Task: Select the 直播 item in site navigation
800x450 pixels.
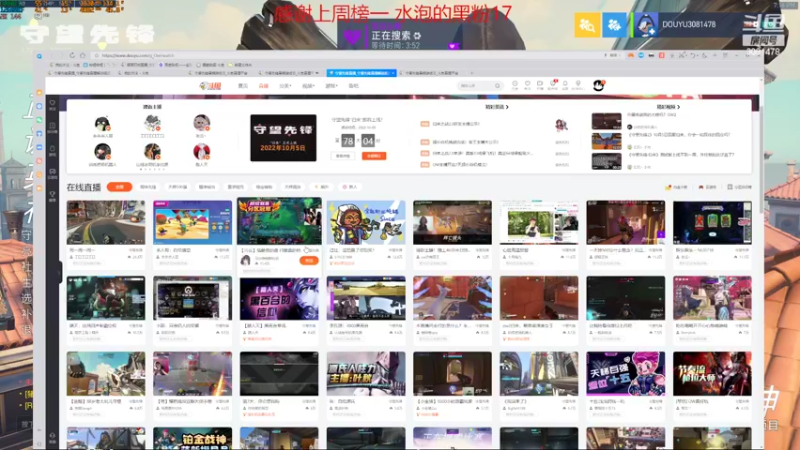Action: [x=263, y=86]
